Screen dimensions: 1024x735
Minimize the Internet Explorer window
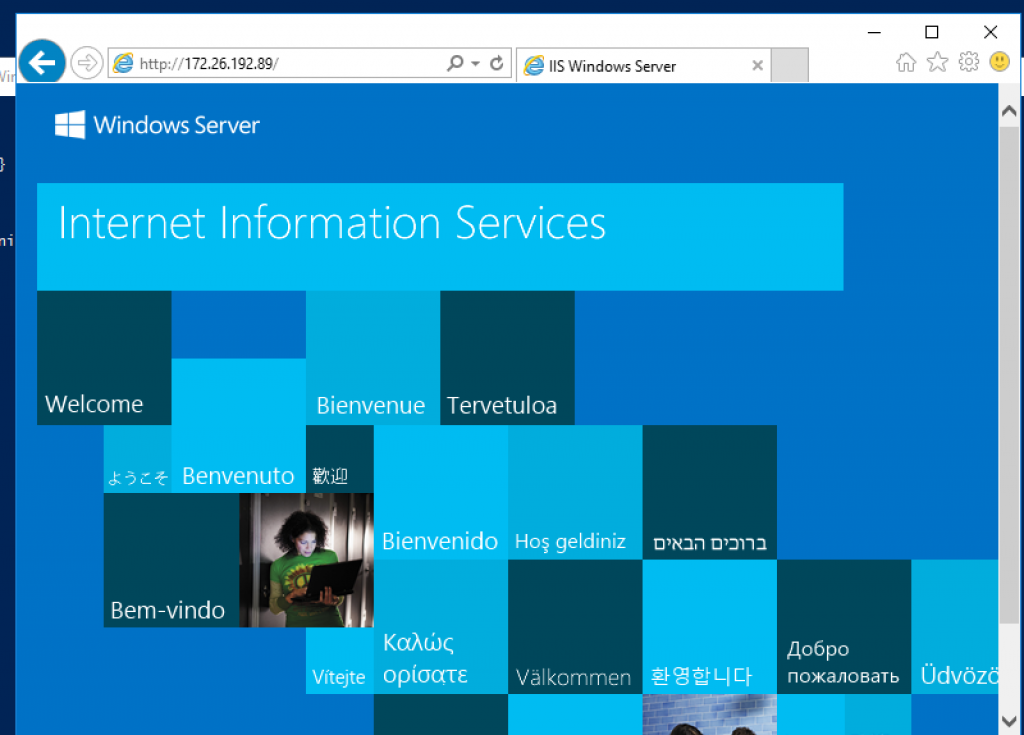coord(874,31)
